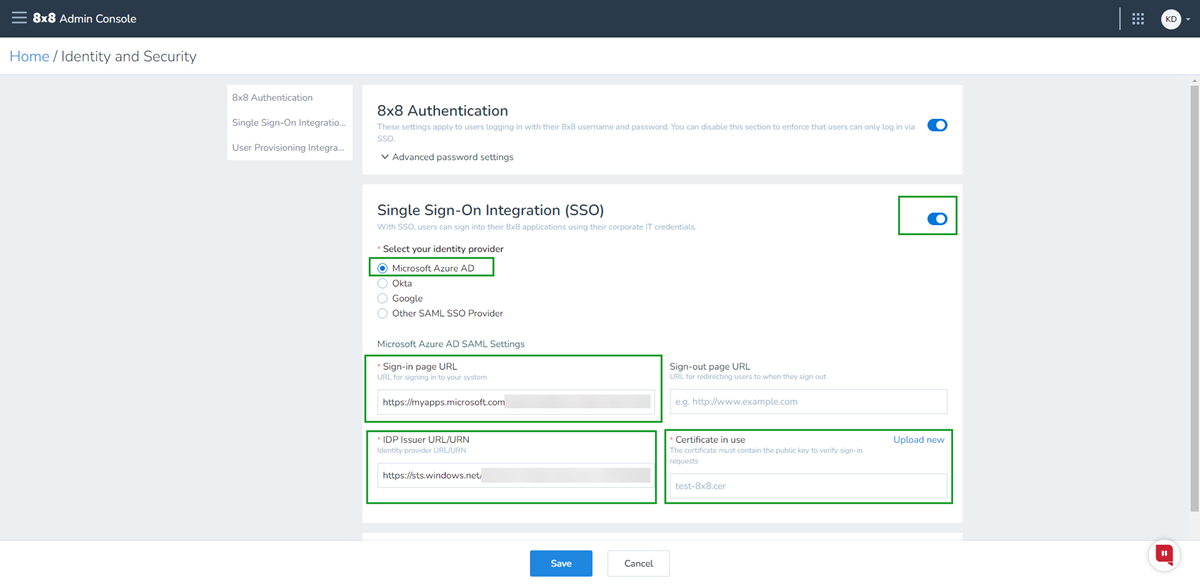Open the hamburger navigation menu
Viewport: 1200px width, 586px height.
coord(18,17)
